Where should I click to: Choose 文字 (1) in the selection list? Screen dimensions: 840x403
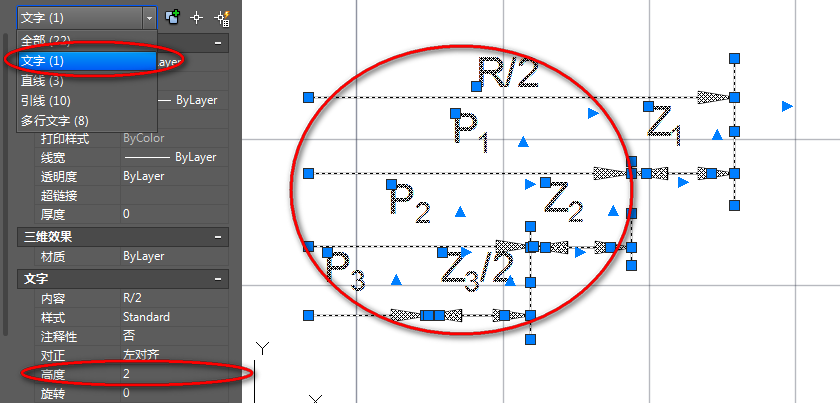tap(87, 61)
